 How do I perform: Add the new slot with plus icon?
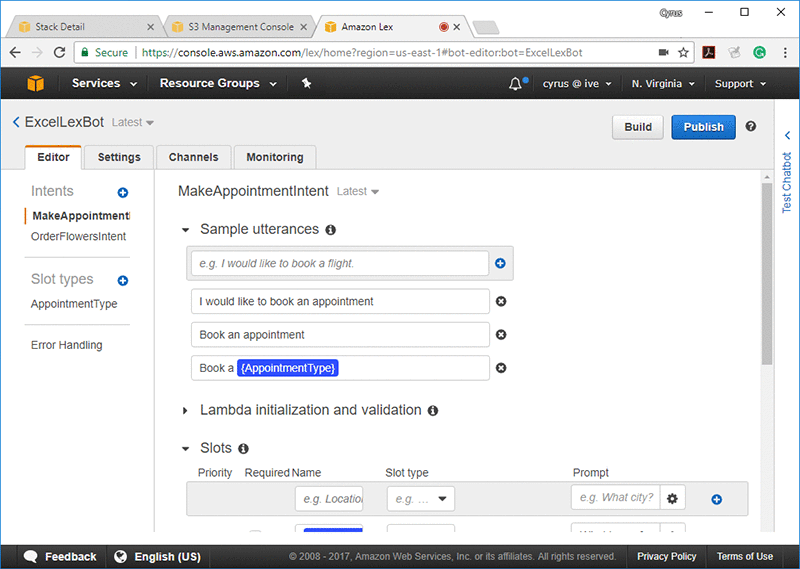click(716, 500)
